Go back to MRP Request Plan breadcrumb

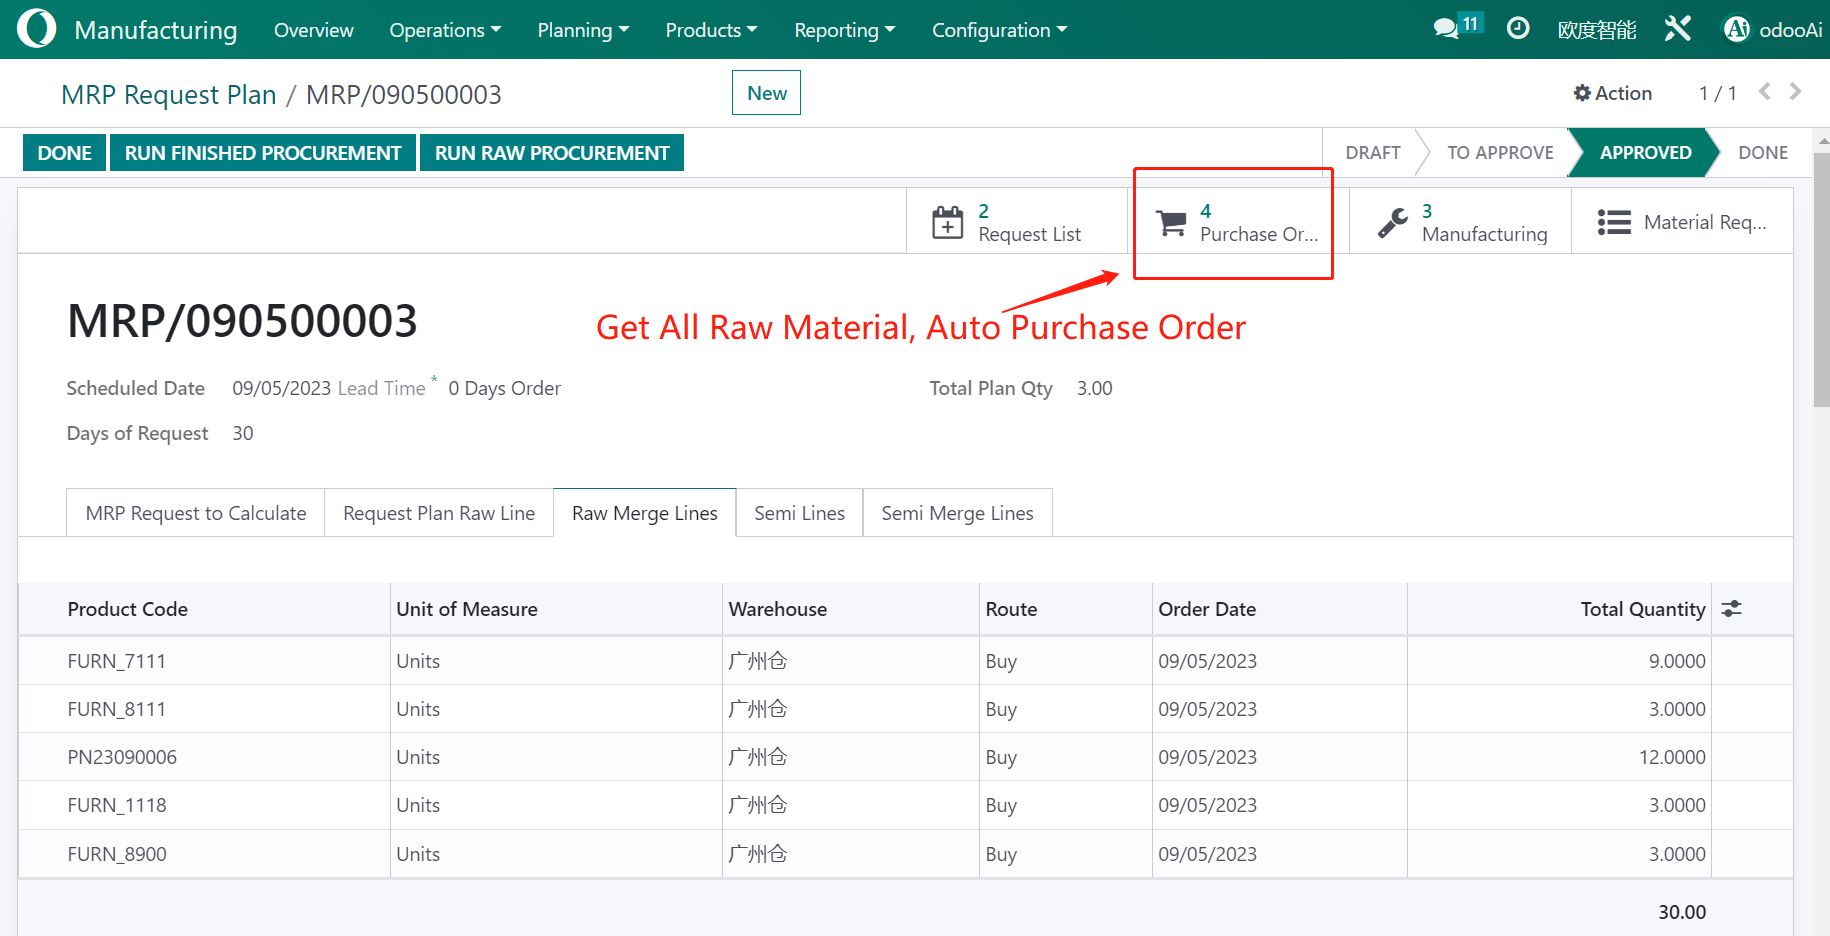(x=168, y=94)
